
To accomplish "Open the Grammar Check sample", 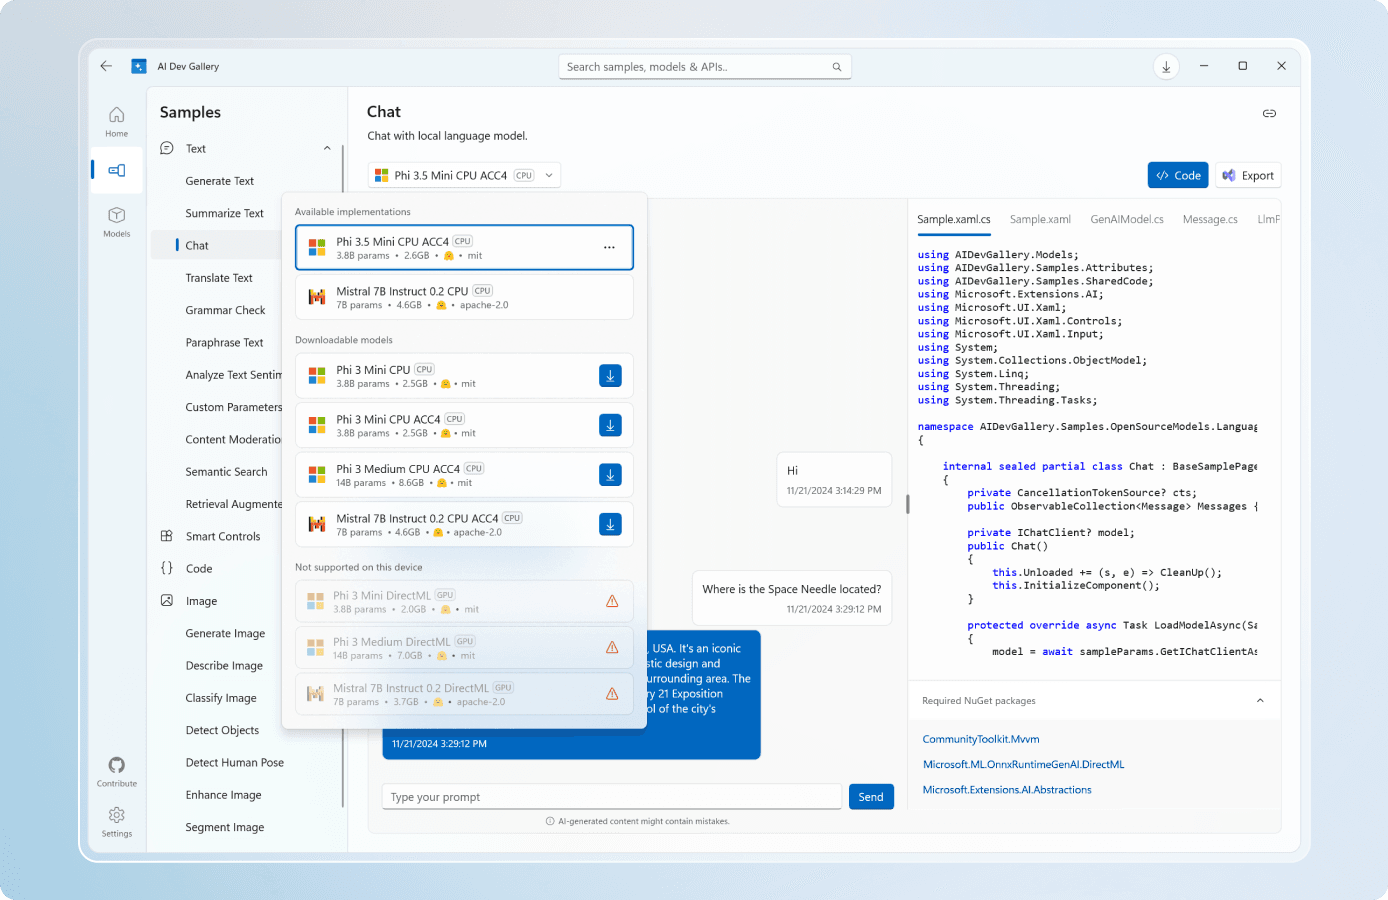I will pos(225,311).
